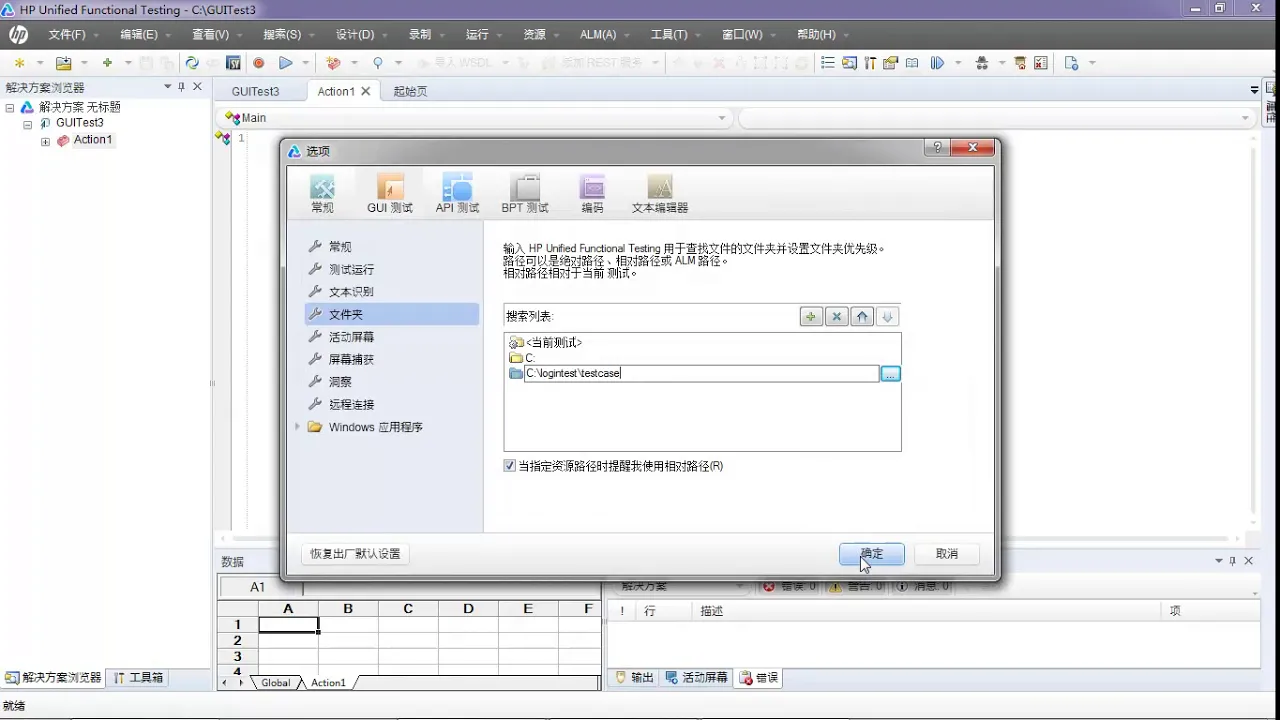This screenshot has width=1280, height=720.
Task: Open the 常规 options category icon
Action: (322, 193)
